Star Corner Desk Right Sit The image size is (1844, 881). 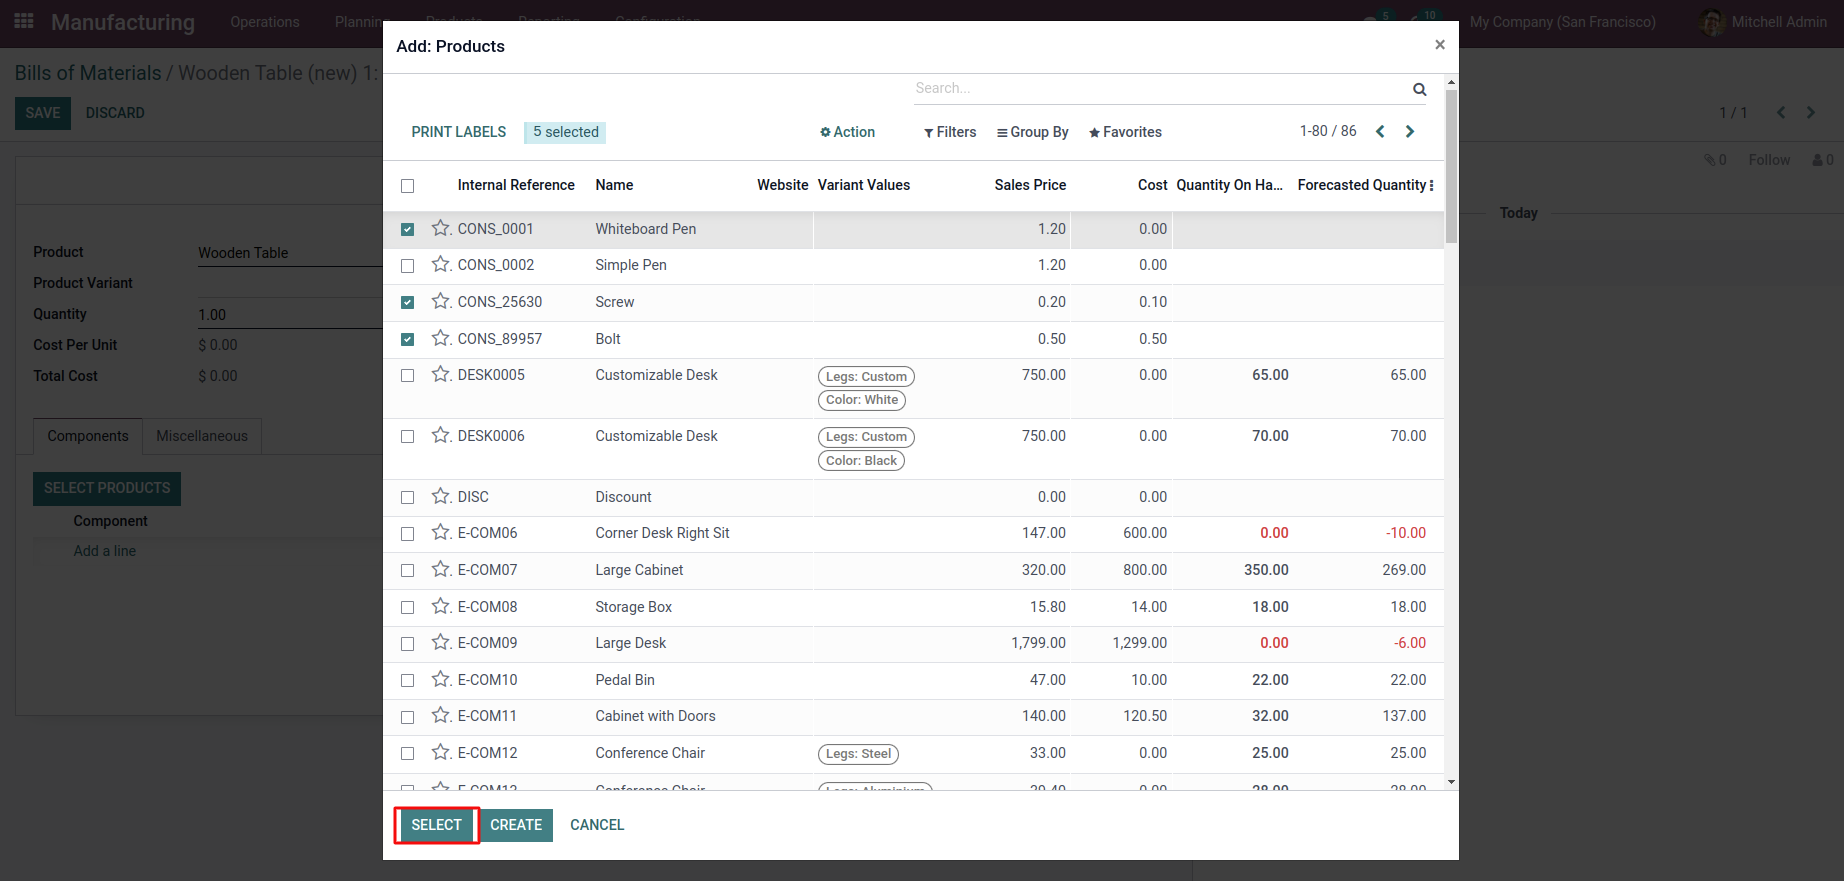click(x=441, y=532)
